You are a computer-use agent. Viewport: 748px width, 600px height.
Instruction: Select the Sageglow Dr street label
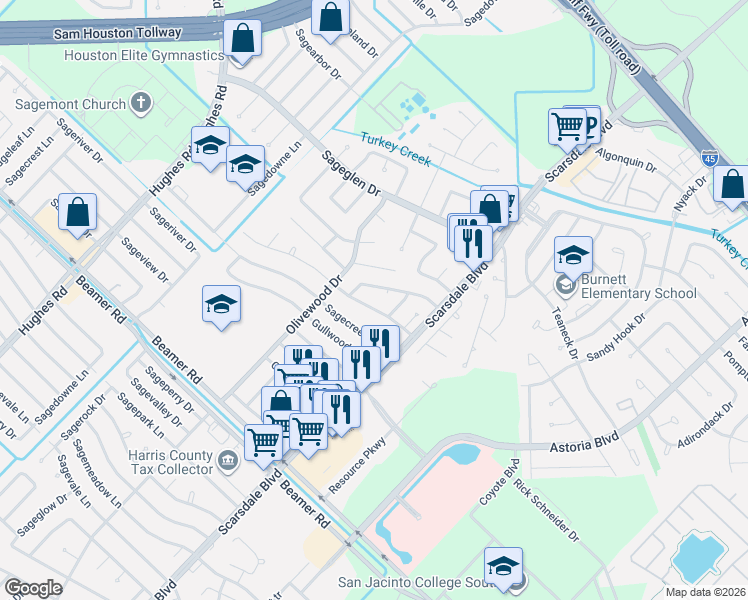click(x=42, y=516)
